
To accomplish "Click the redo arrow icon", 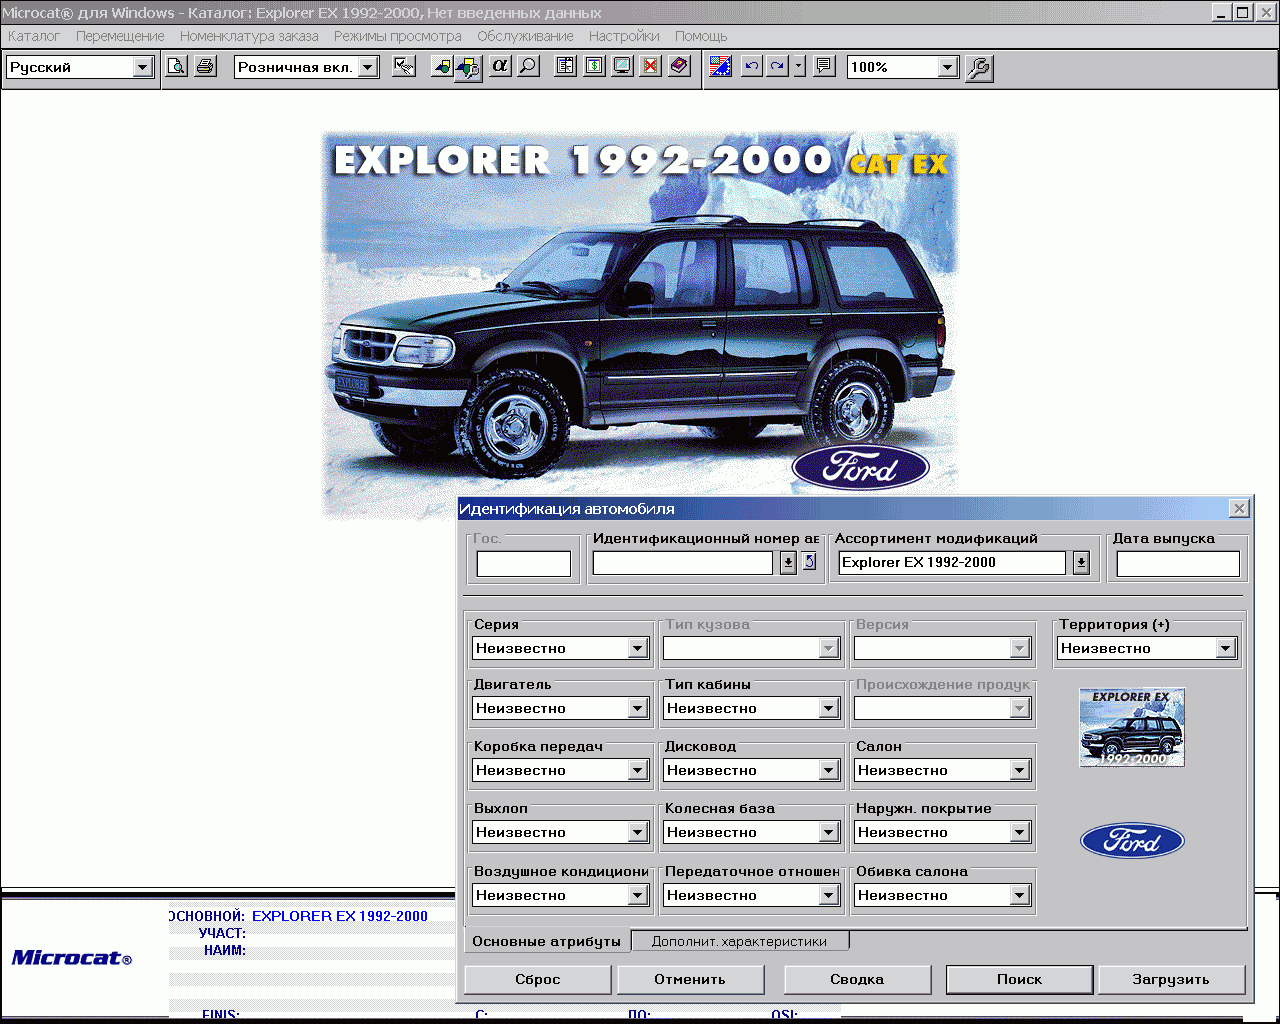I will (x=777, y=67).
